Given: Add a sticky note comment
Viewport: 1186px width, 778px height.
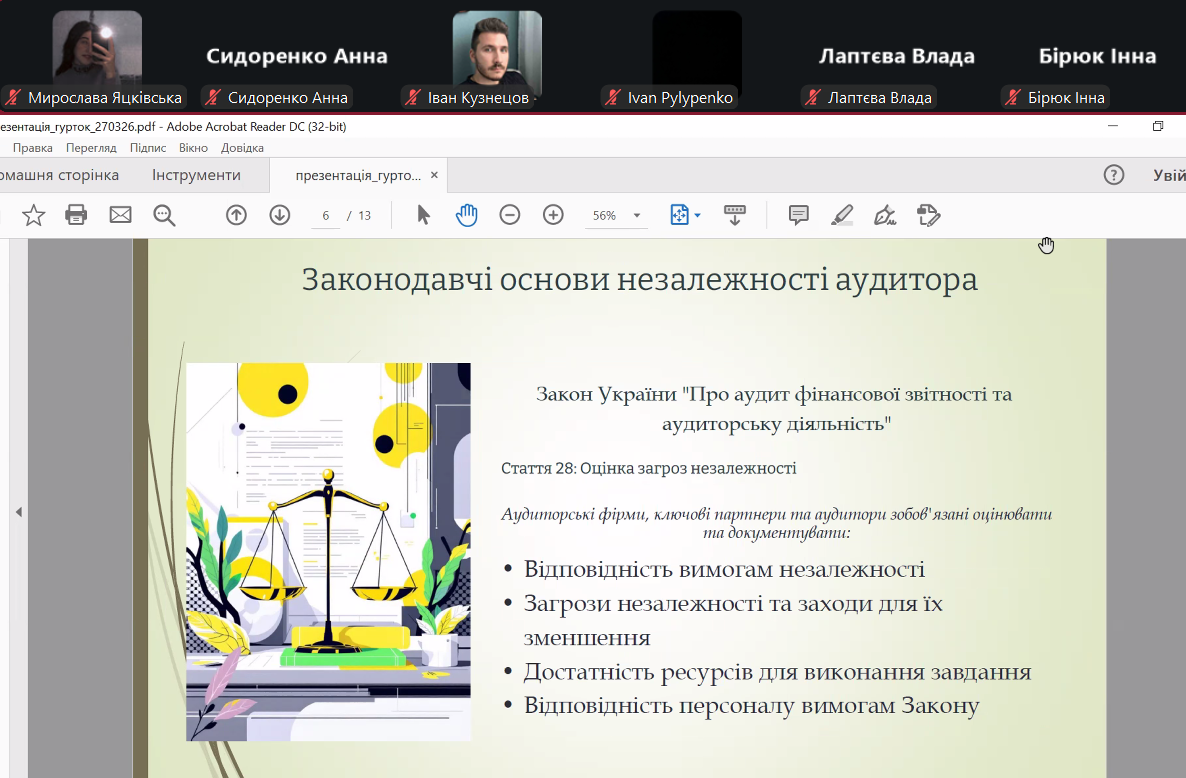Looking at the screenshot, I should 798,215.
